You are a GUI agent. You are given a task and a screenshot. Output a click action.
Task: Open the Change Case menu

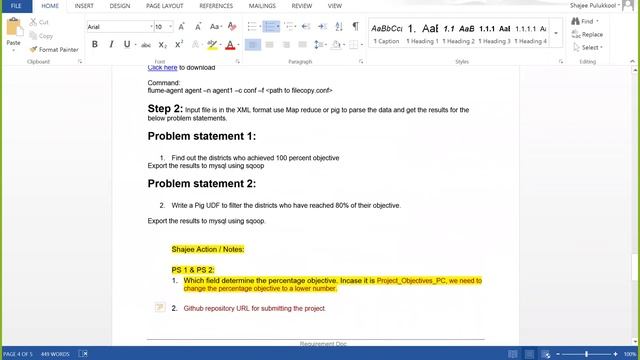[x=215, y=27]
